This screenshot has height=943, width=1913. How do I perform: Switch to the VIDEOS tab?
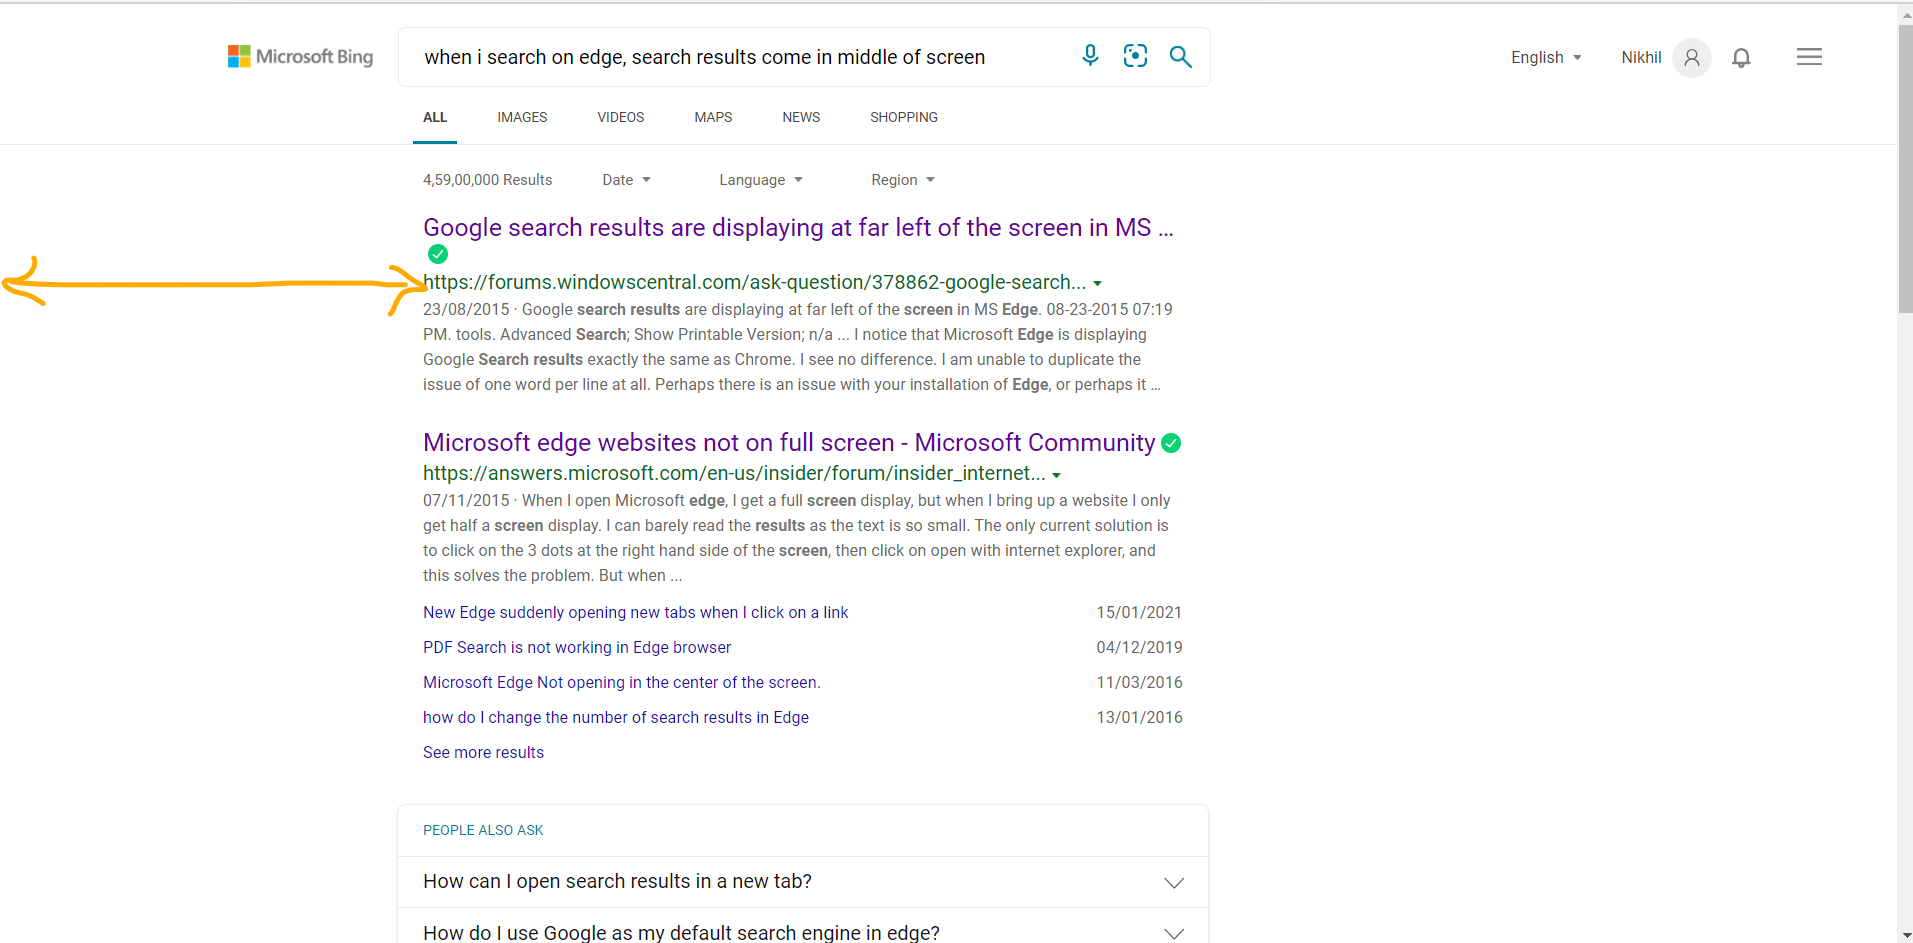pyautogui.click(x=621, y=117)
